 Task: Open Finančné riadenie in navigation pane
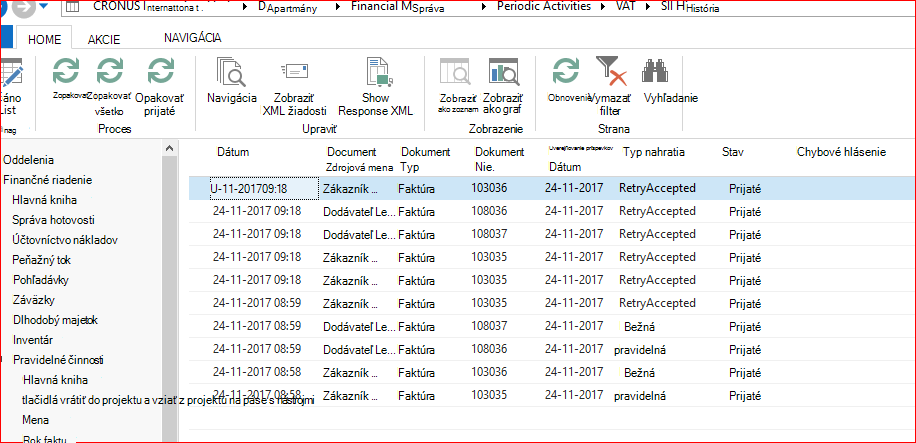point(48,180)
